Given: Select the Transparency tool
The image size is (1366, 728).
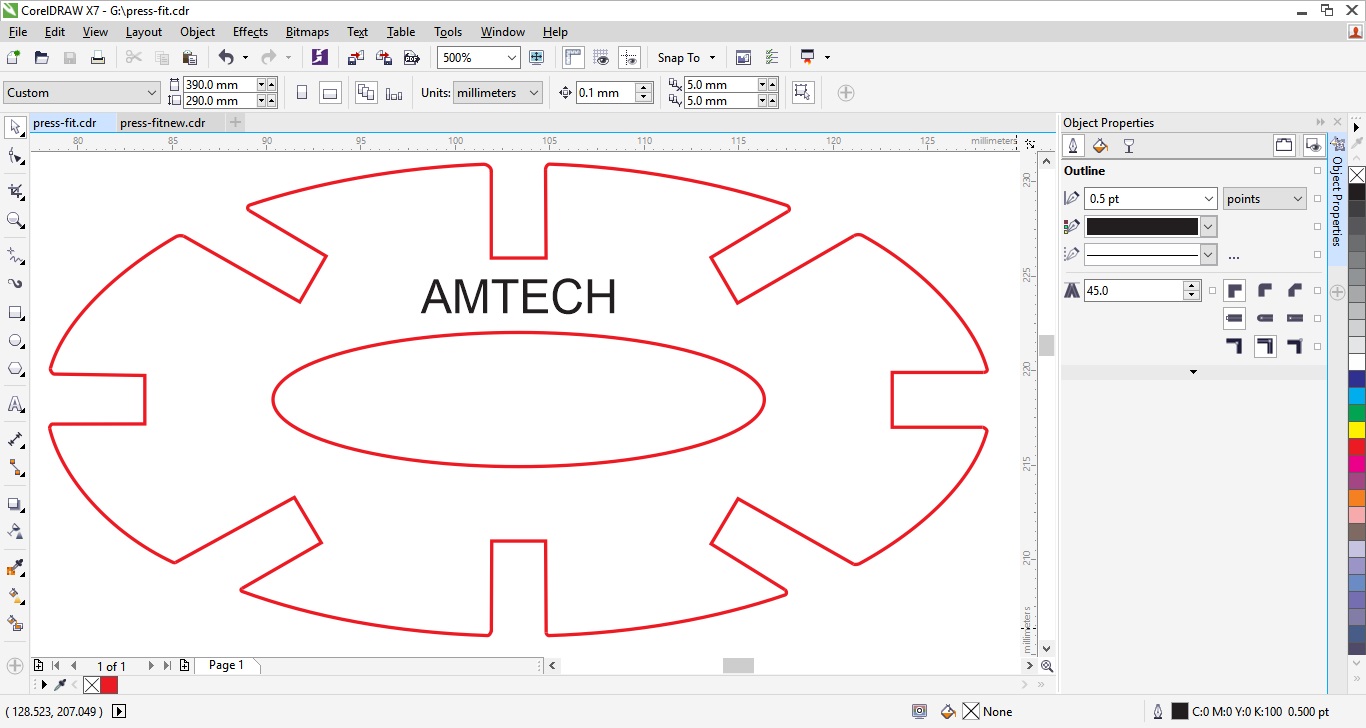Looking at the screenshot, I should coord(16,532).
